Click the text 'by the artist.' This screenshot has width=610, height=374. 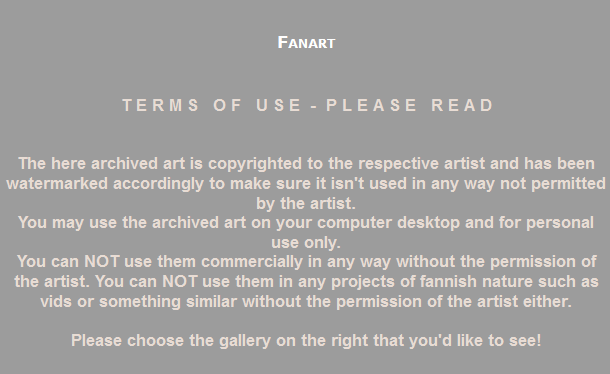click(306, 204)
